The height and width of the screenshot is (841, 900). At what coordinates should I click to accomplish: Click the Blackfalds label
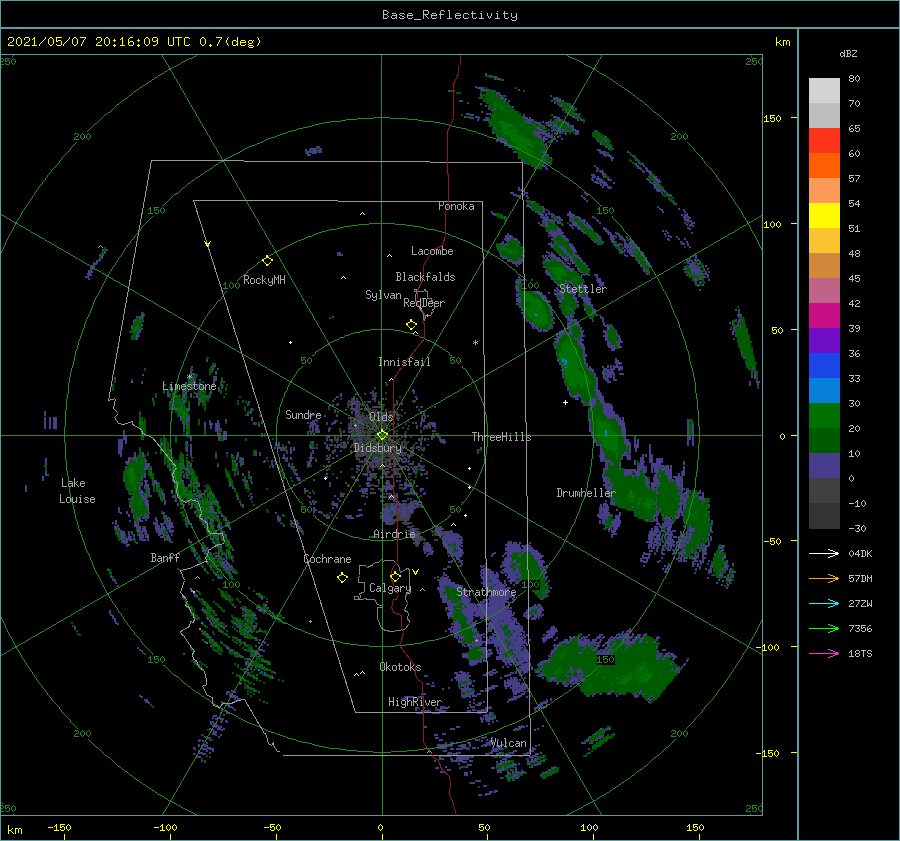tap(425, 277)
